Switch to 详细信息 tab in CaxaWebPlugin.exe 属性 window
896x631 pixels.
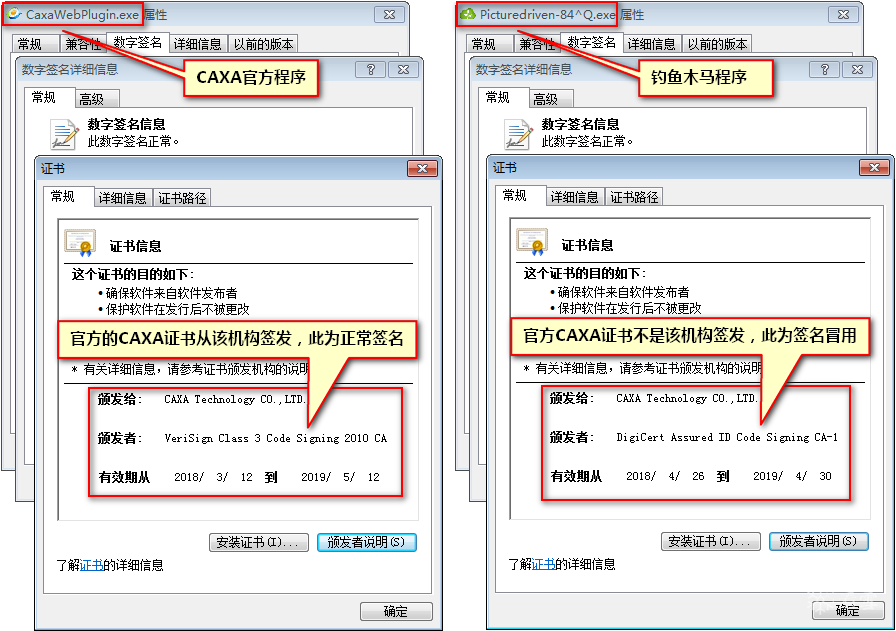pos(198,44)
